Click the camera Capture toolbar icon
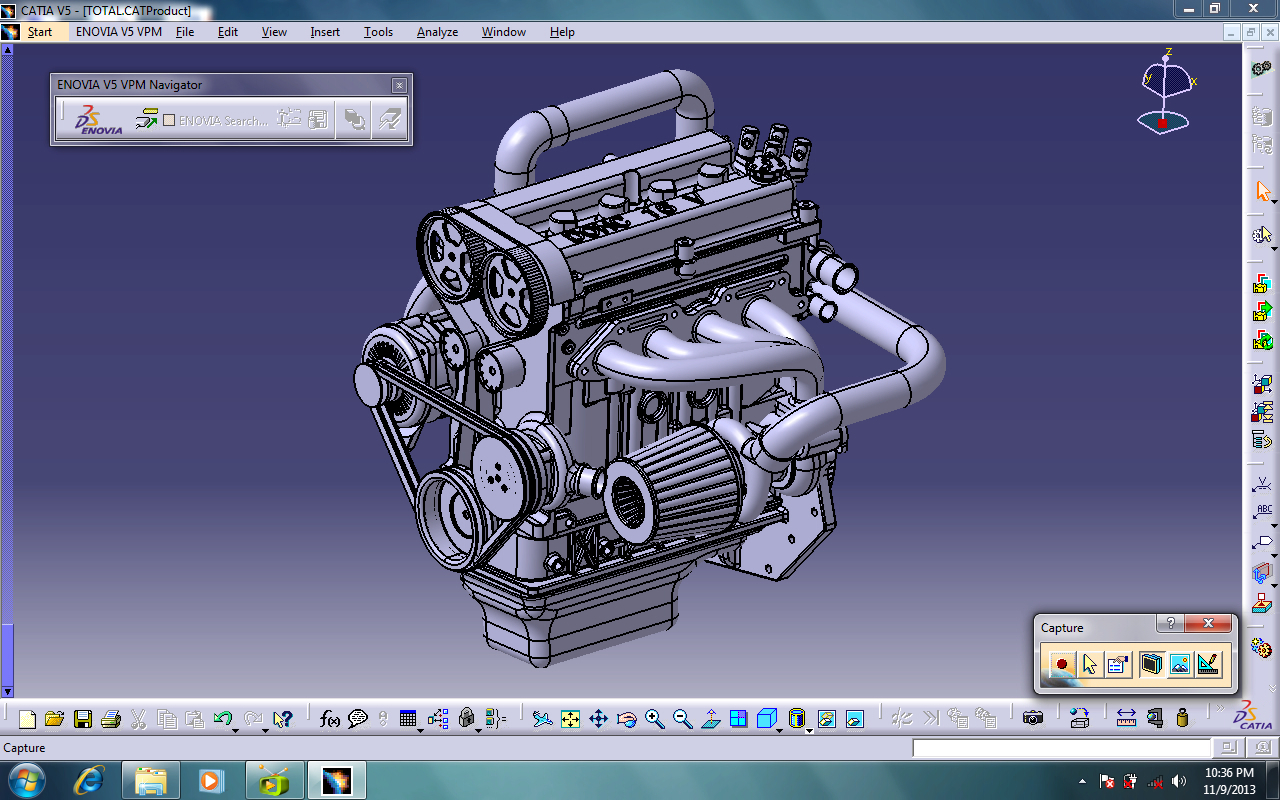 pyautogui.click(x=1033, y=718)
